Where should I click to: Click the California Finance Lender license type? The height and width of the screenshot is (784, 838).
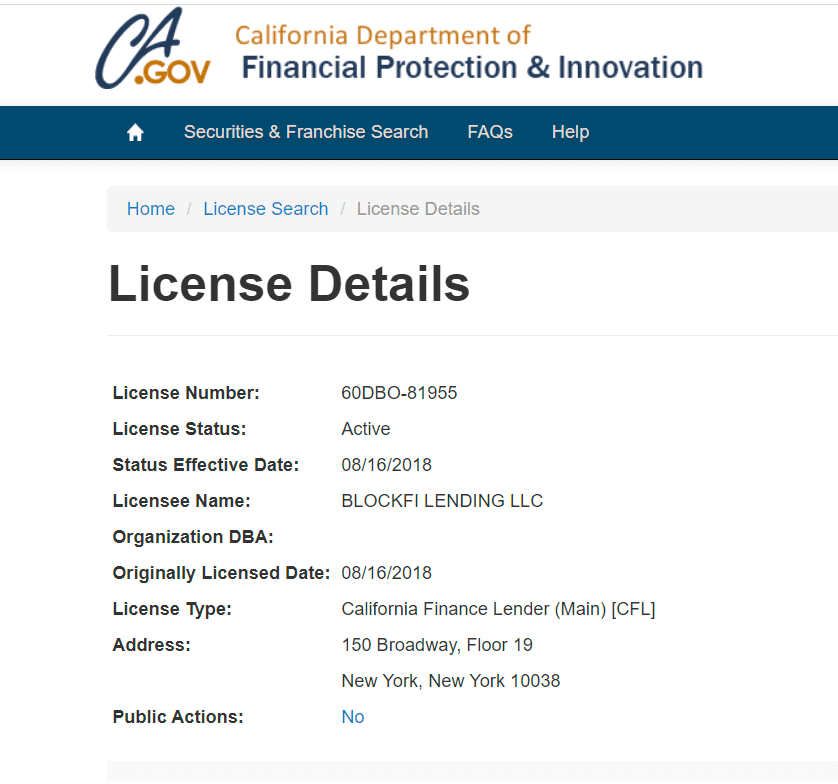(x=498, y=609)
